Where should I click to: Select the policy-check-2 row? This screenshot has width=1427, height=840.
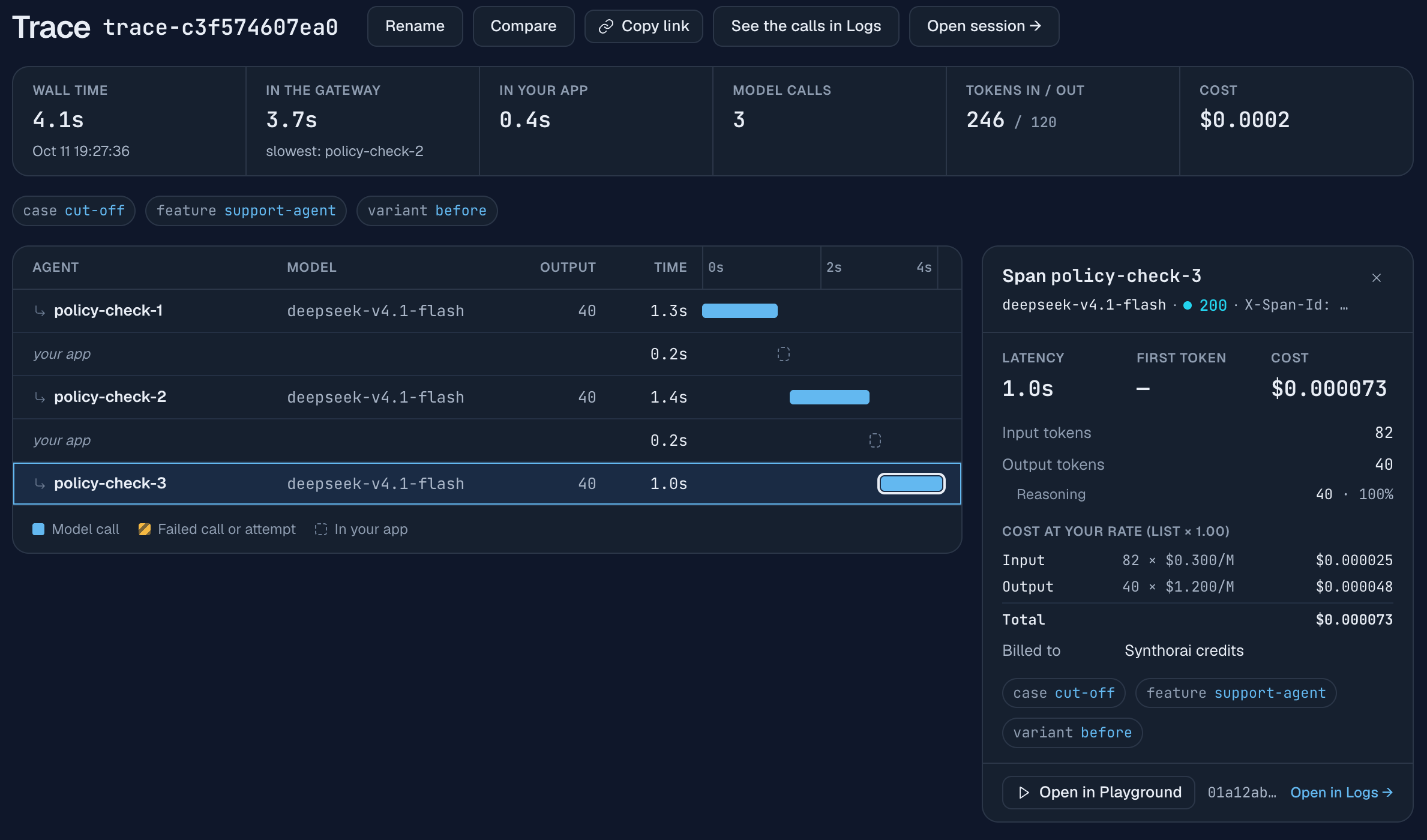tap(487, 397)
